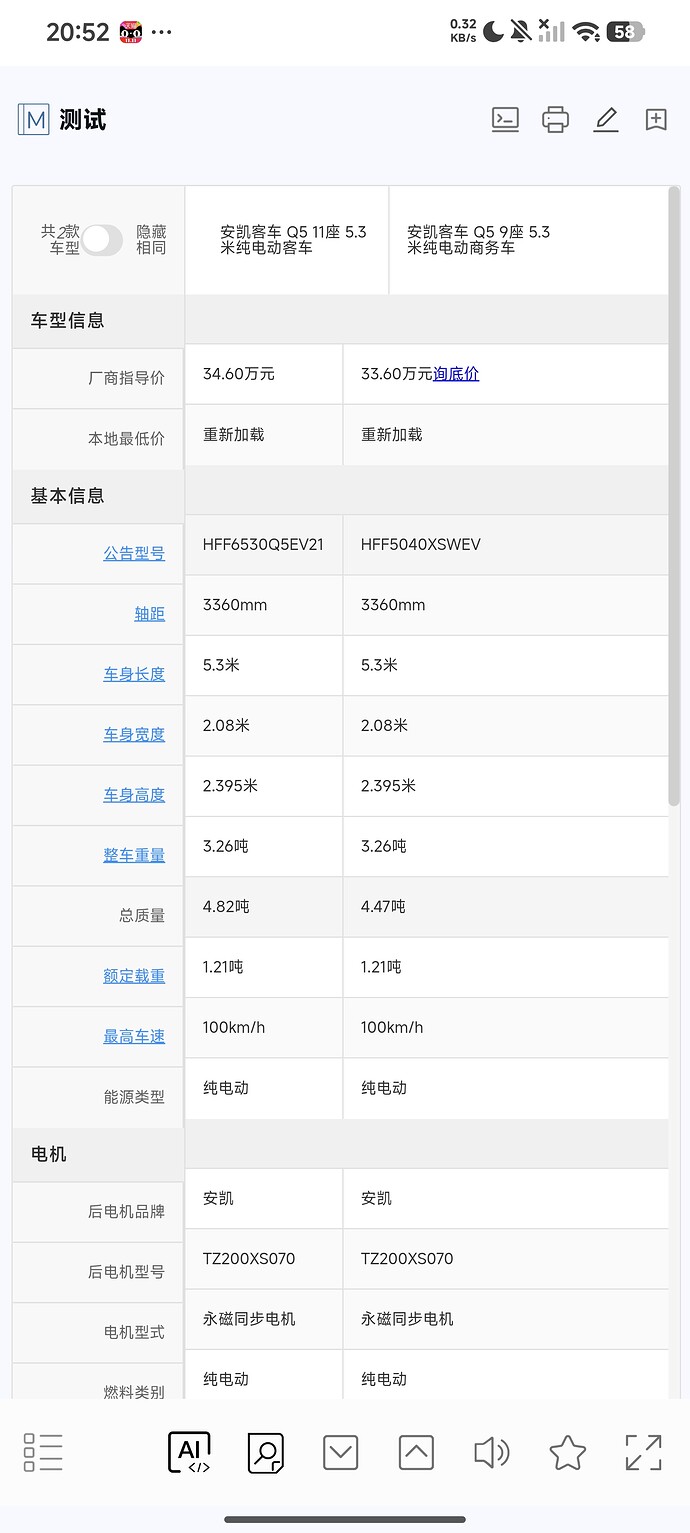Enter fullscreen mode
Viewport: 690px width, 1533px height.
(x=643, y=1451)
